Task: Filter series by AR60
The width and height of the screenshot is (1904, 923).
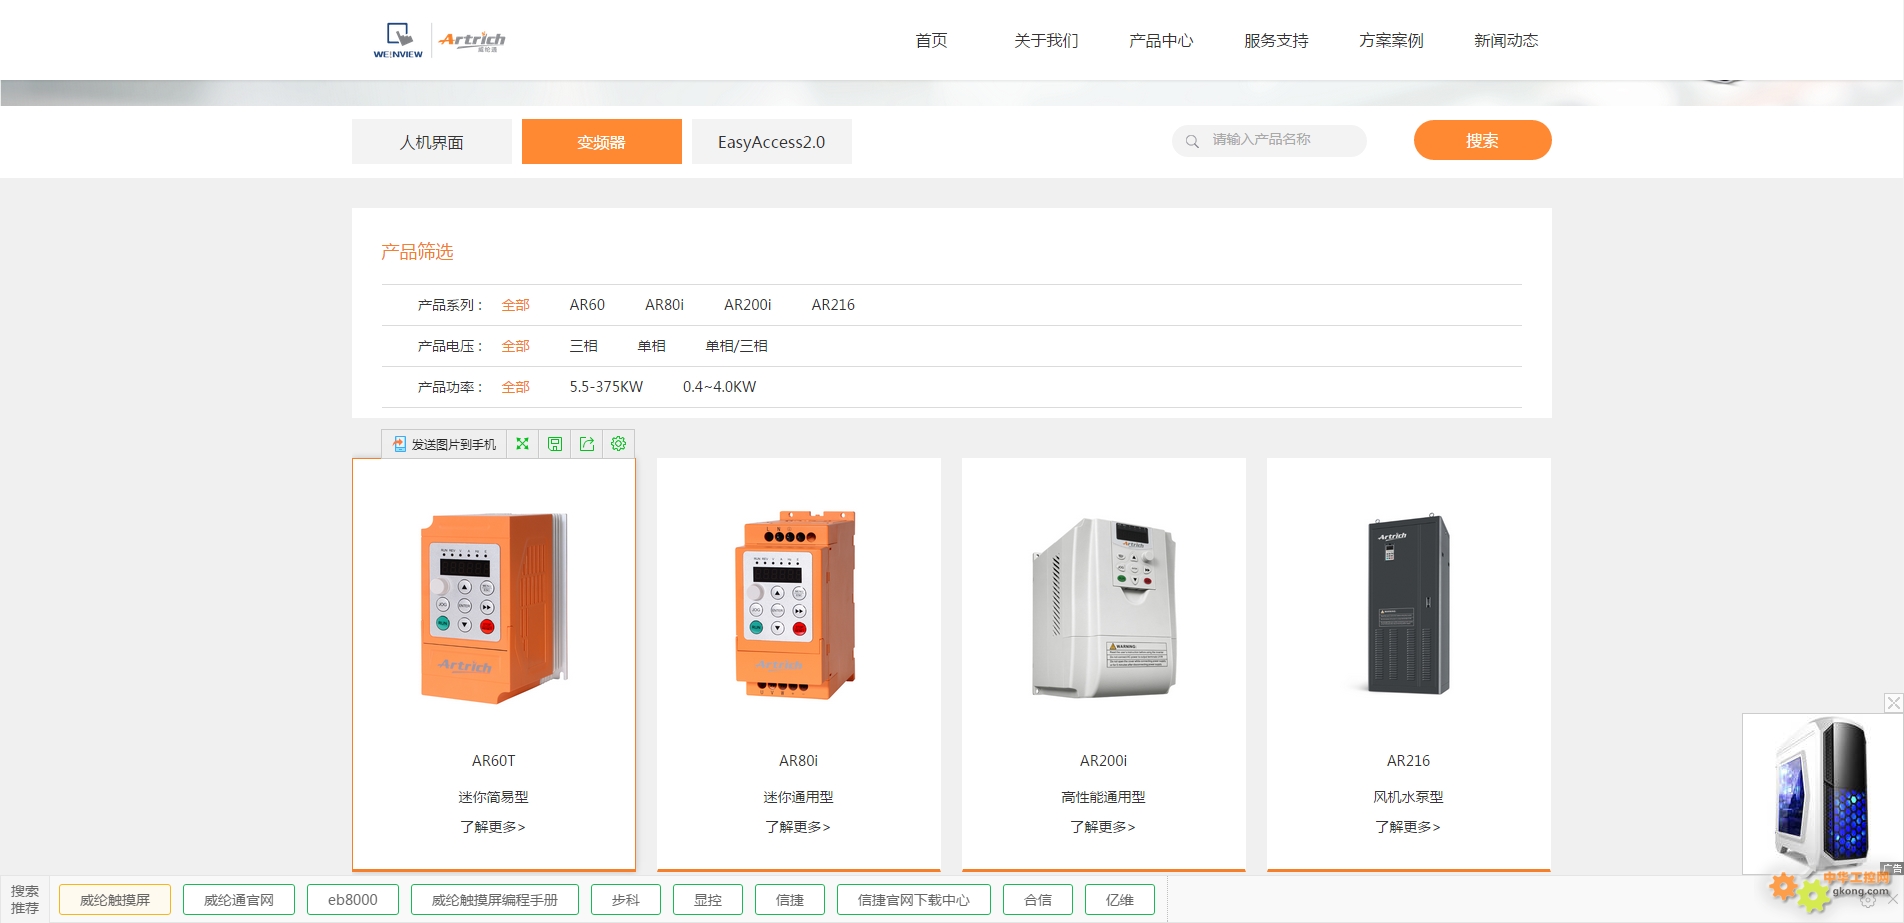Action: [587, 305]
